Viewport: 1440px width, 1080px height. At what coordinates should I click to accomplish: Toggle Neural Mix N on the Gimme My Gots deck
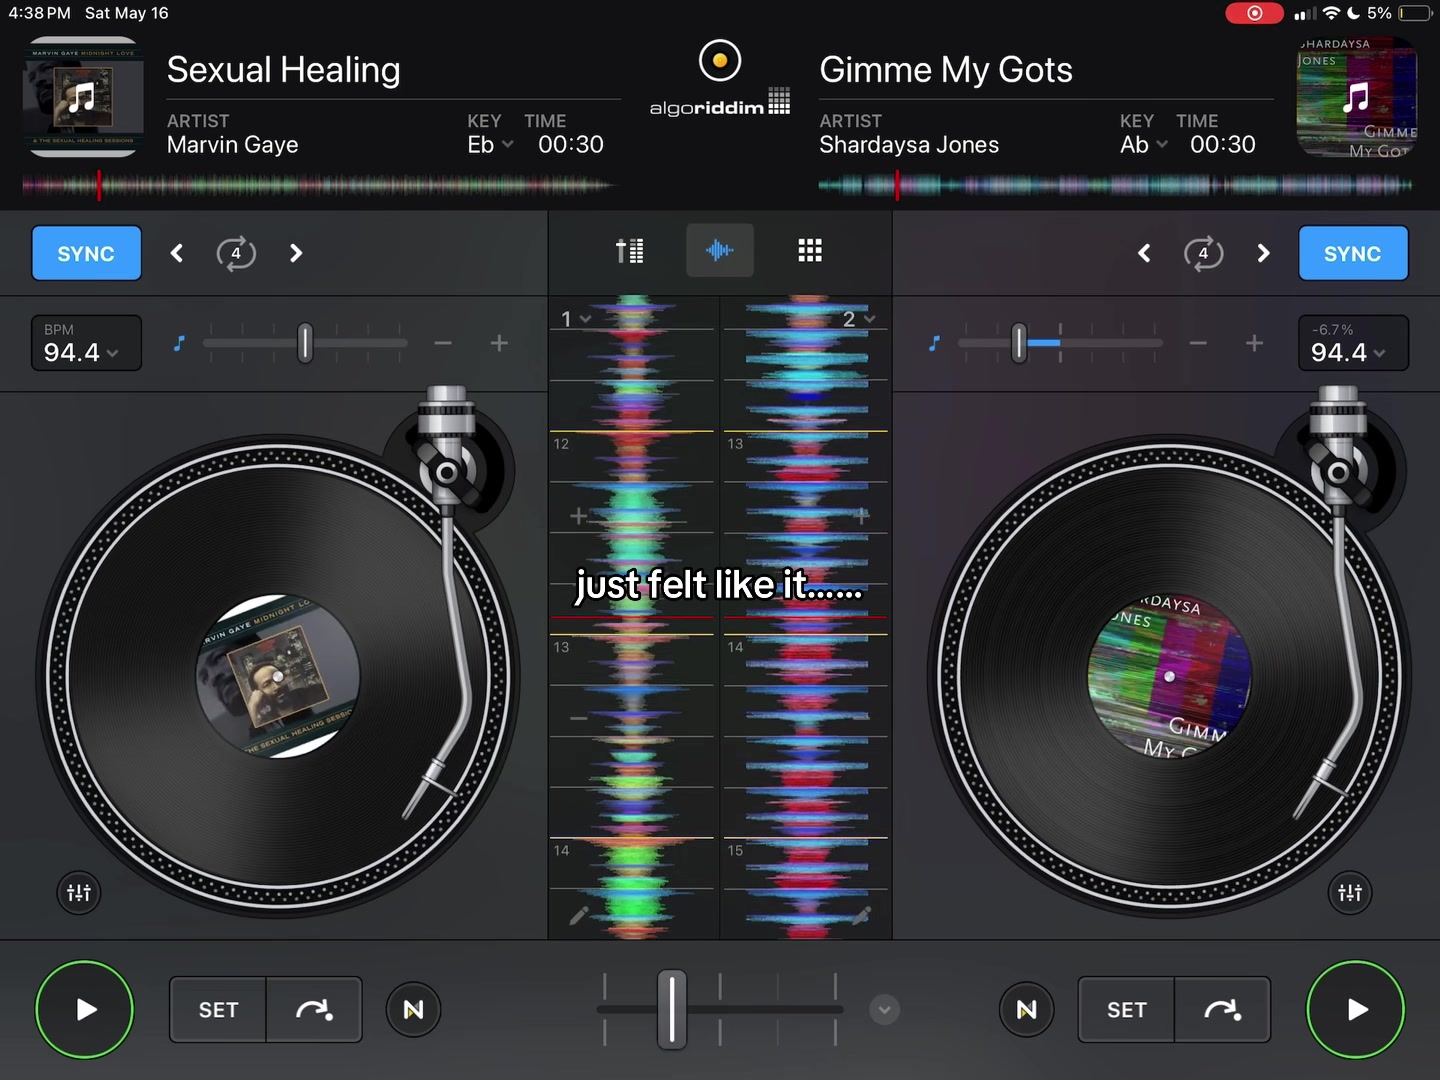[x=1026, y=1010]
